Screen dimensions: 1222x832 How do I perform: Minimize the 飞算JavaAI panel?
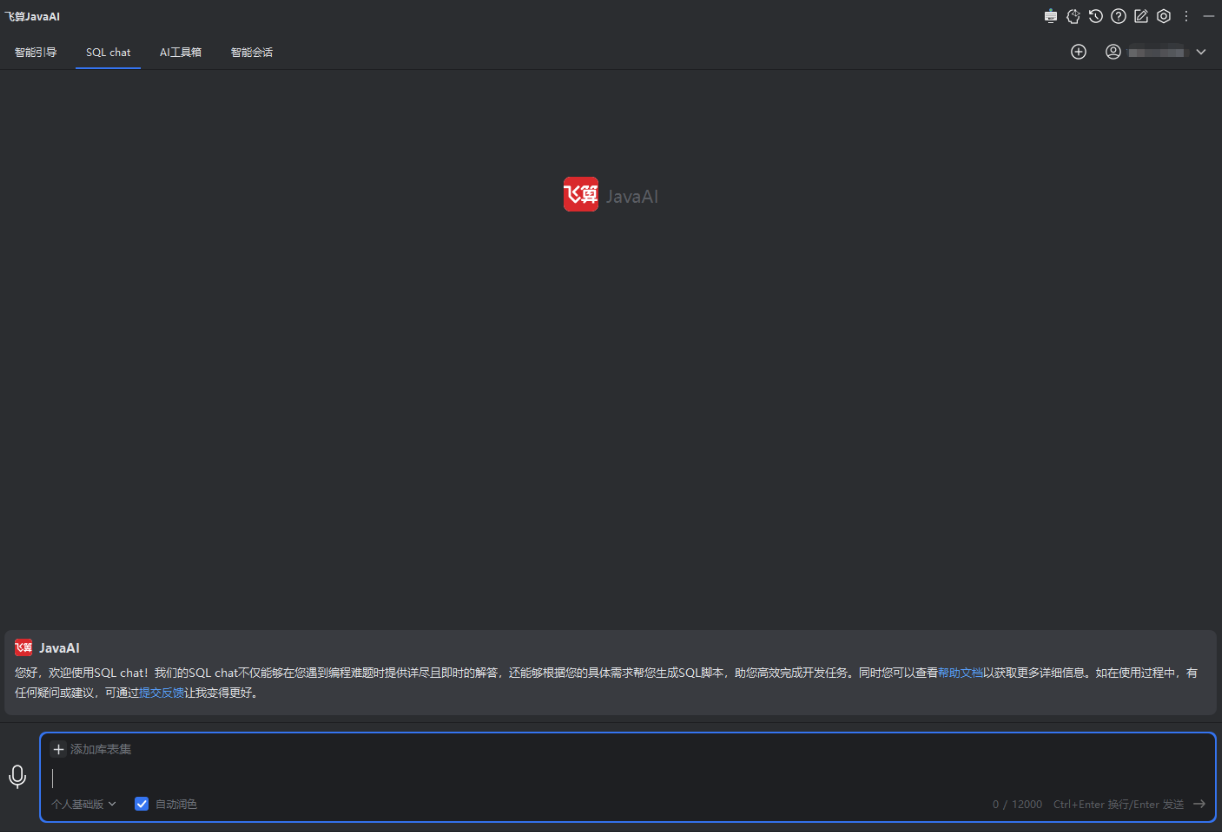[x=1208, y=16]
